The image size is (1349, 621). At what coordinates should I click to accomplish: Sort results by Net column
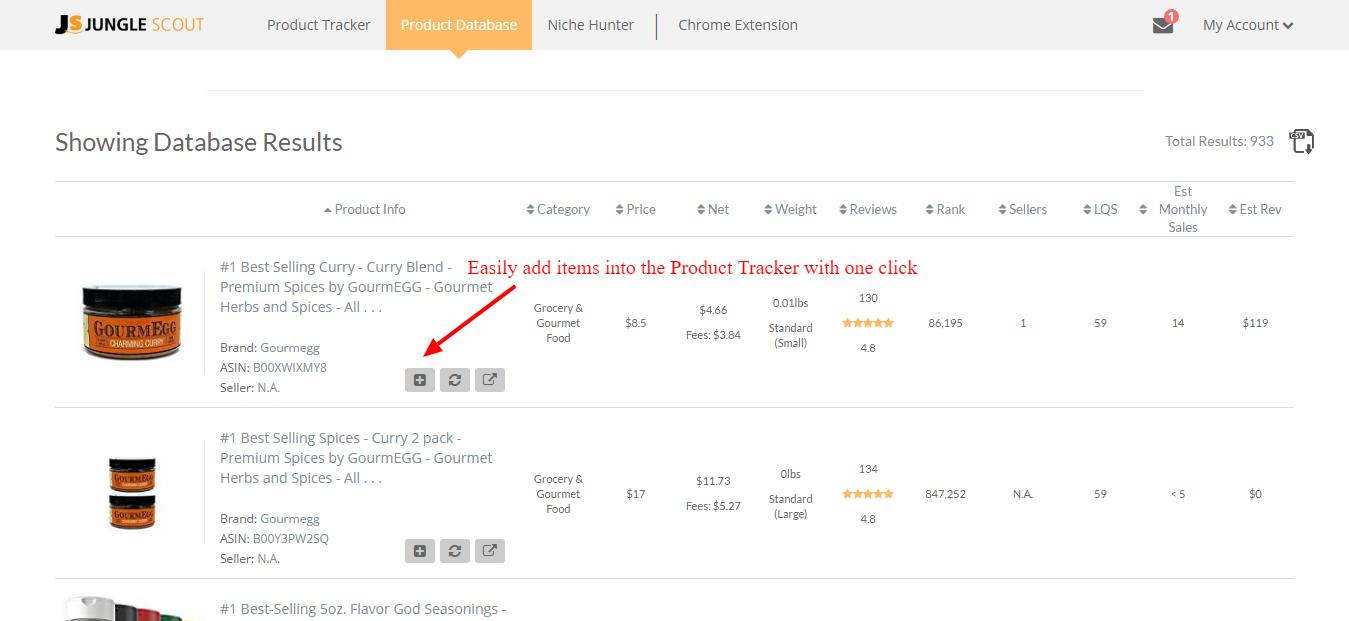point(713,209)
